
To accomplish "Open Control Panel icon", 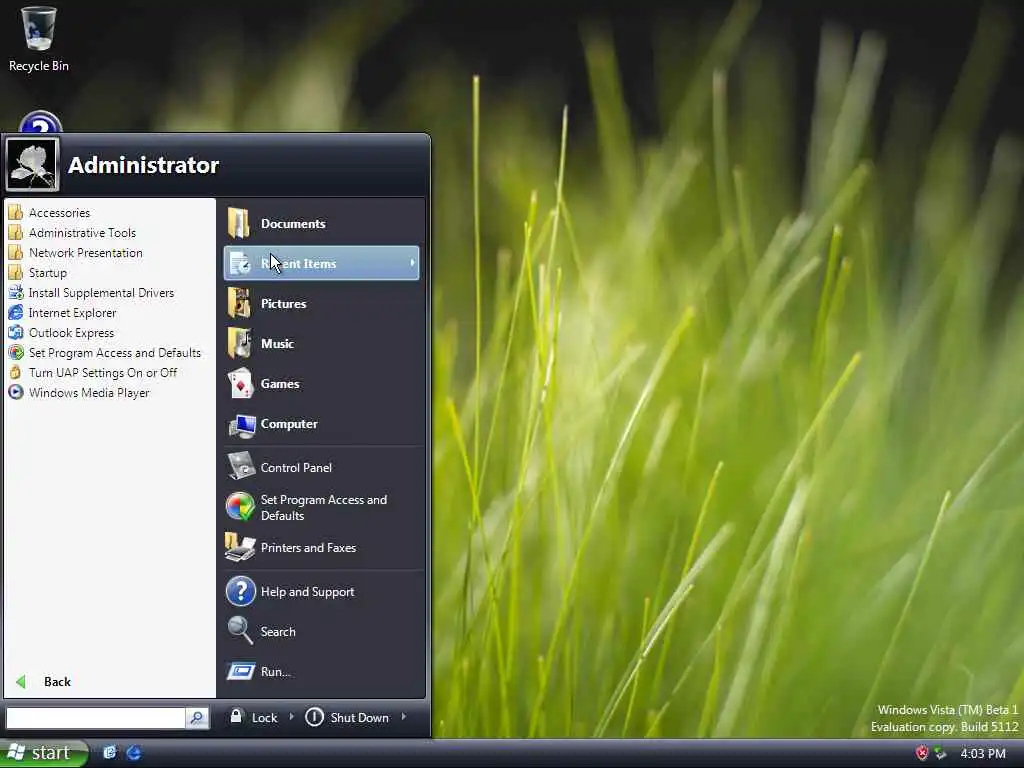I will tap(241, 466).
